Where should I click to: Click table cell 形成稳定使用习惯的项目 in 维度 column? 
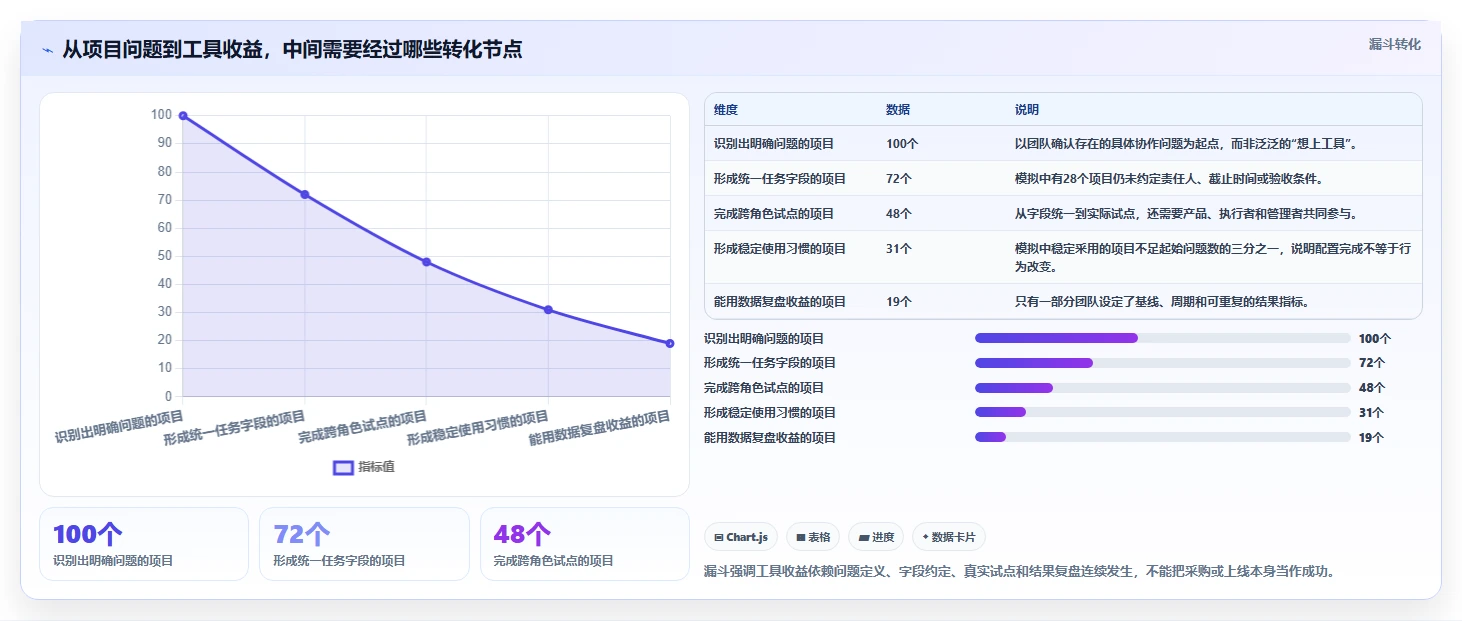coord(780,249)
